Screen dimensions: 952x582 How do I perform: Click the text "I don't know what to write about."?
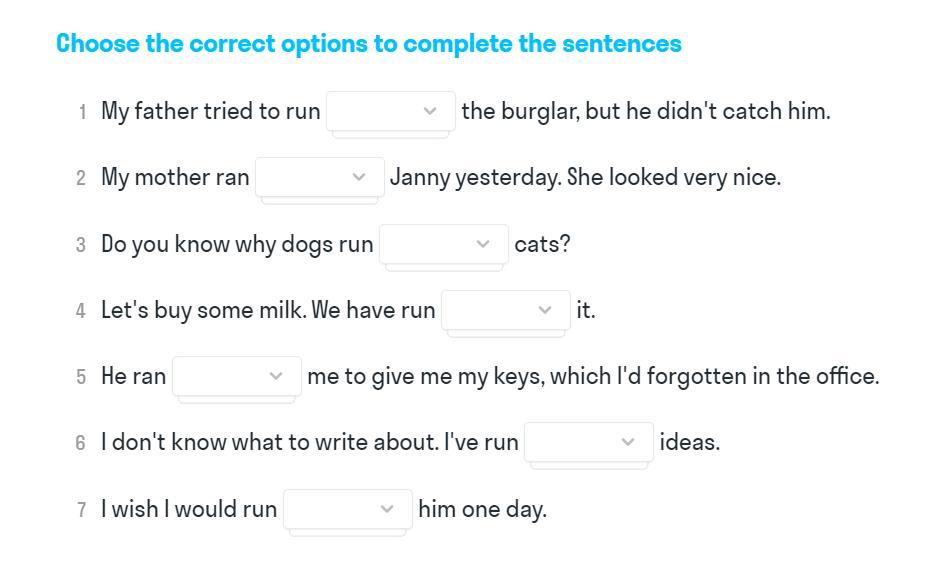pyautogui.click(x=270, y=442)
